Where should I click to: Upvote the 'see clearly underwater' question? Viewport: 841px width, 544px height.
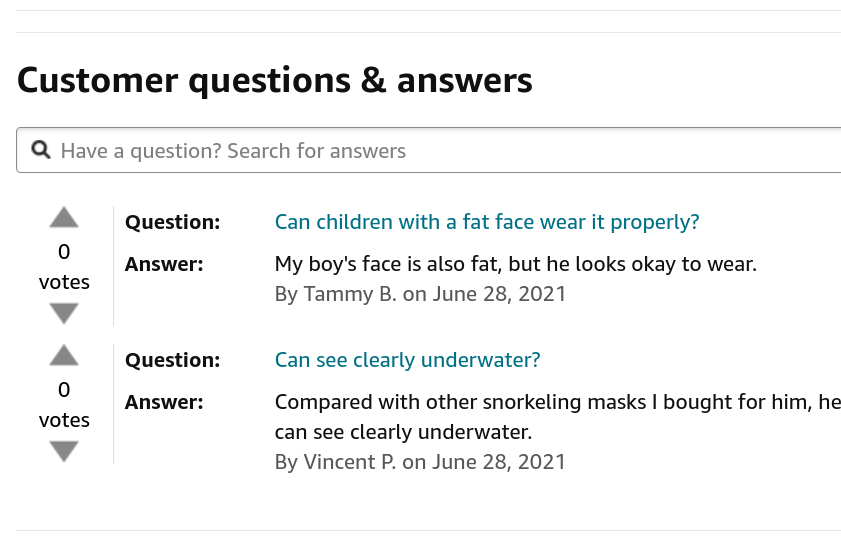[x=64, y=356]
